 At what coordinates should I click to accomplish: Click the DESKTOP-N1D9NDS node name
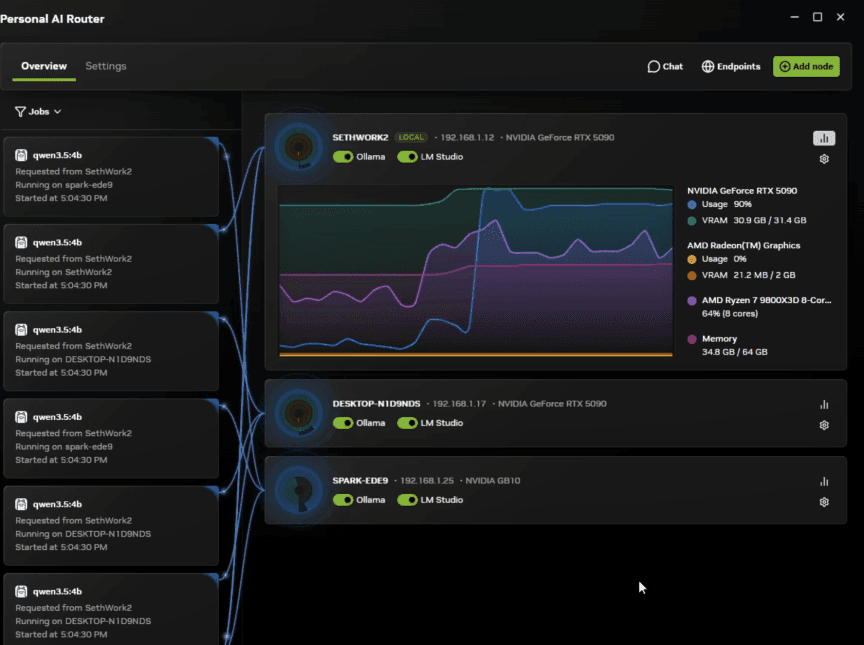[x=376, y=404]
